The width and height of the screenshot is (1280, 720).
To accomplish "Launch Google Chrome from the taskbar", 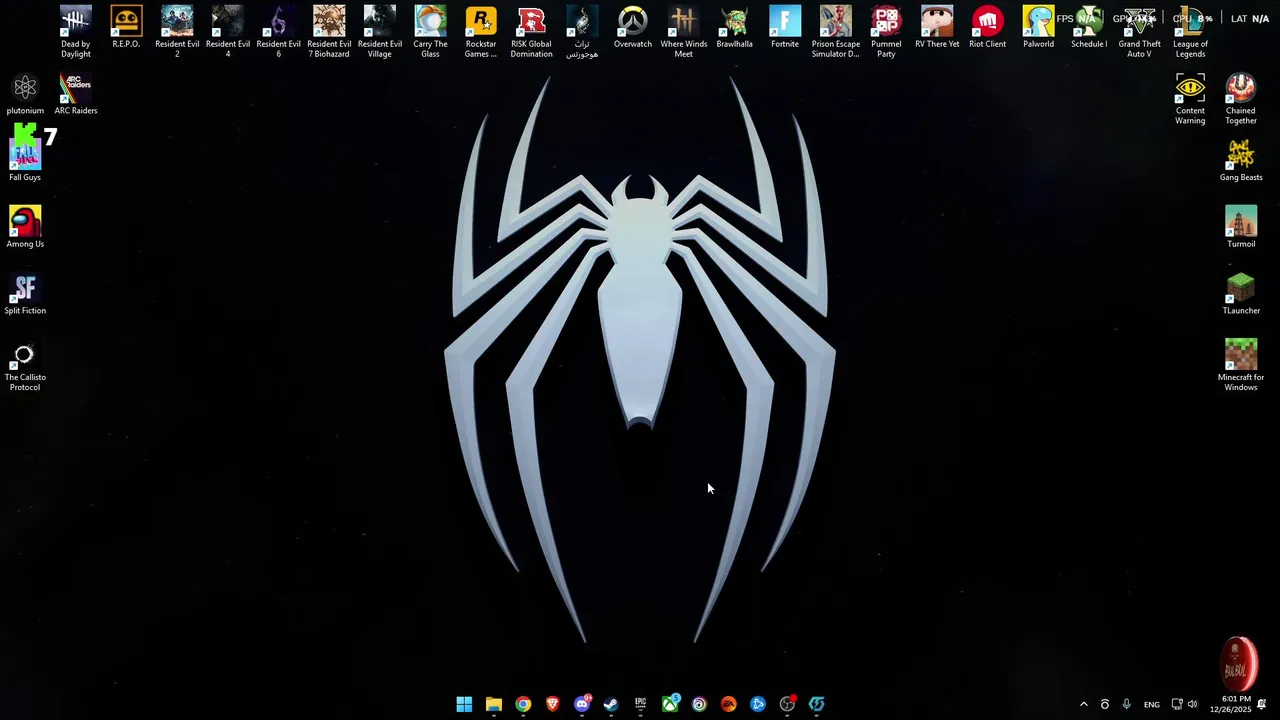I will (523, 704).
